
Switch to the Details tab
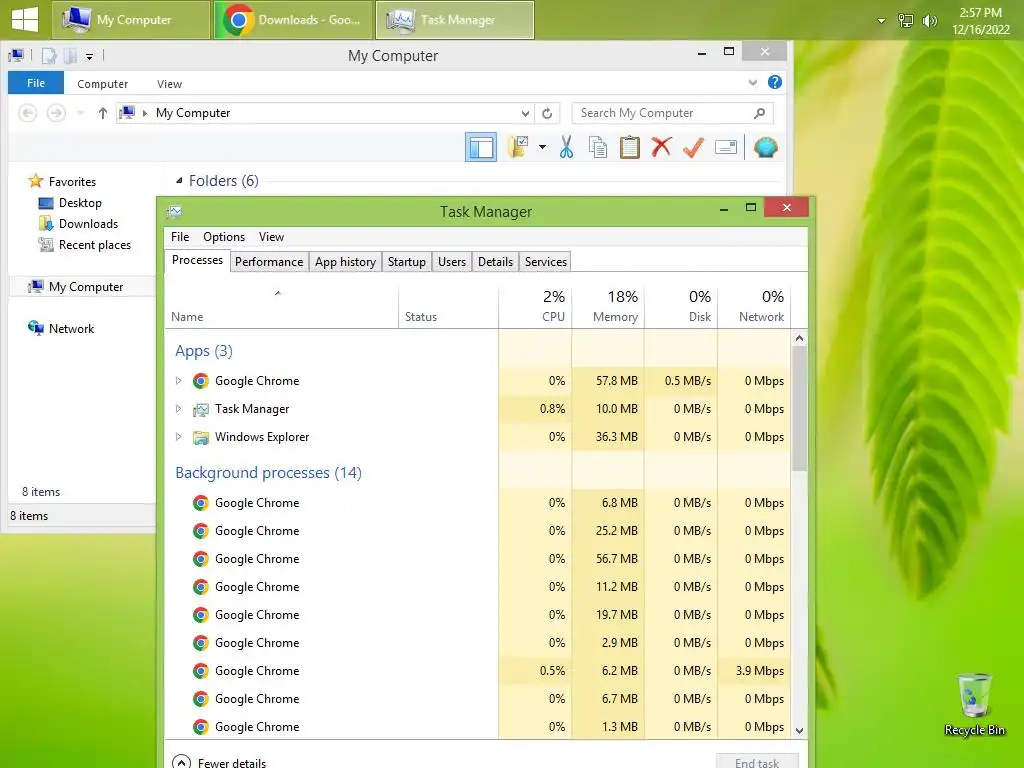pyautogui.click(x=496, y=262)
